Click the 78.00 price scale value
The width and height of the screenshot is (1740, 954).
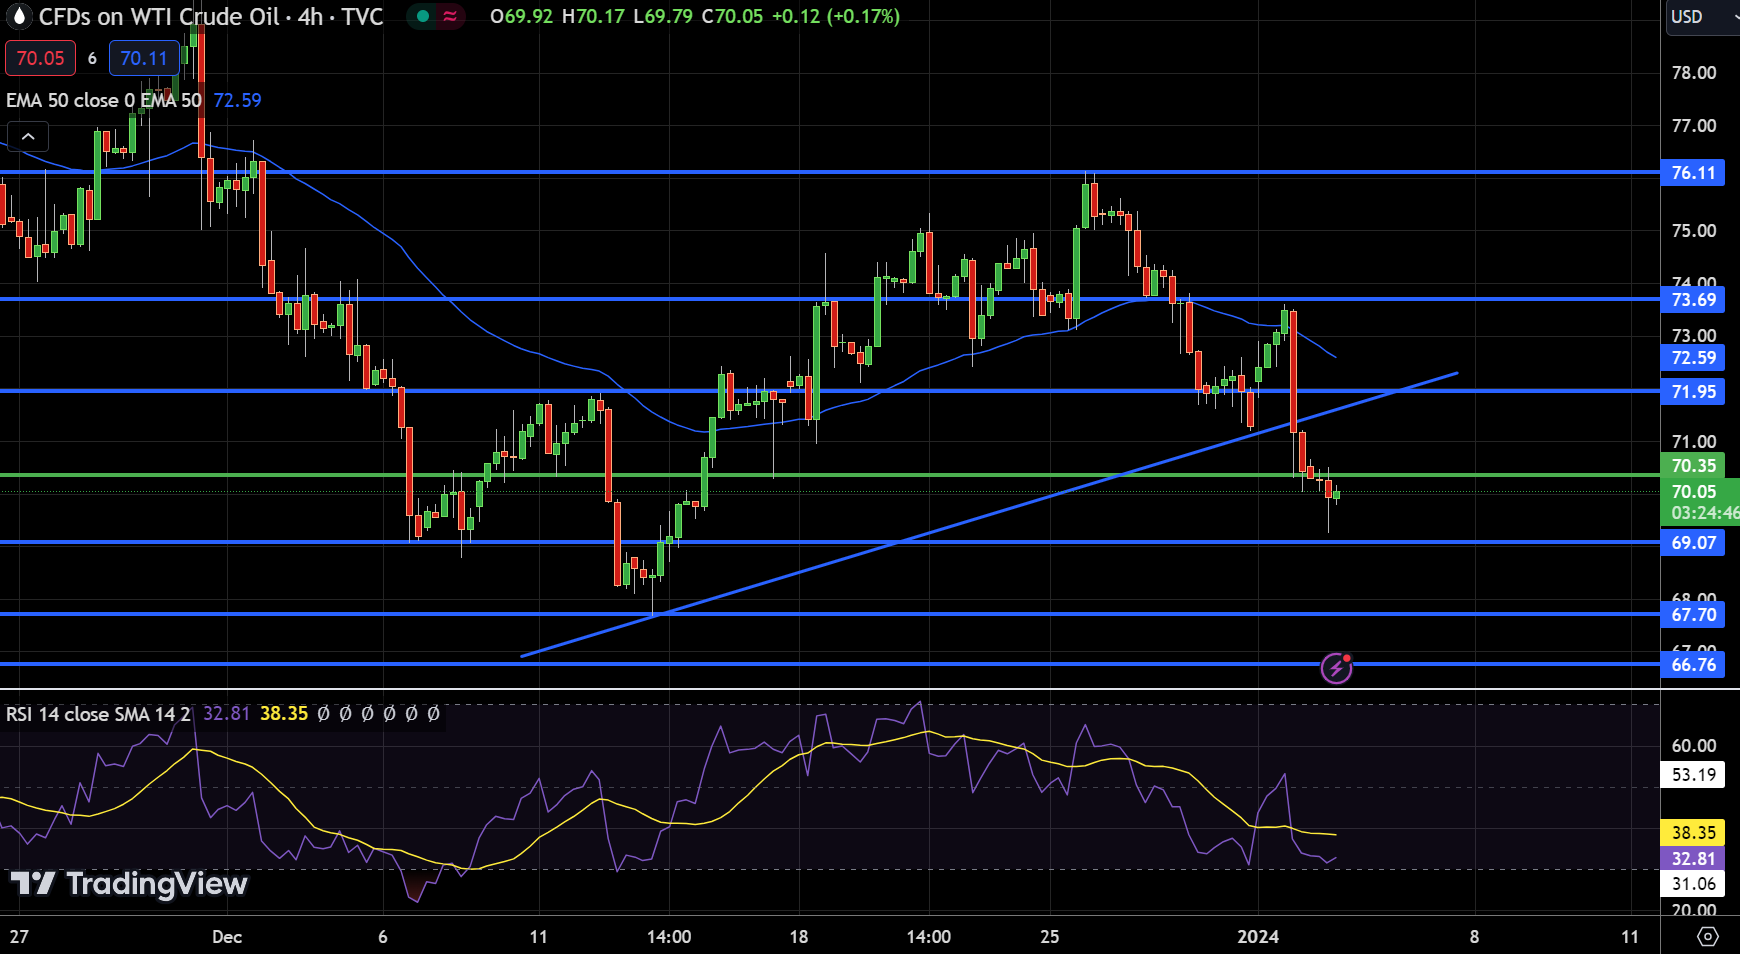pyautogui.click(x=1694, y=73)
